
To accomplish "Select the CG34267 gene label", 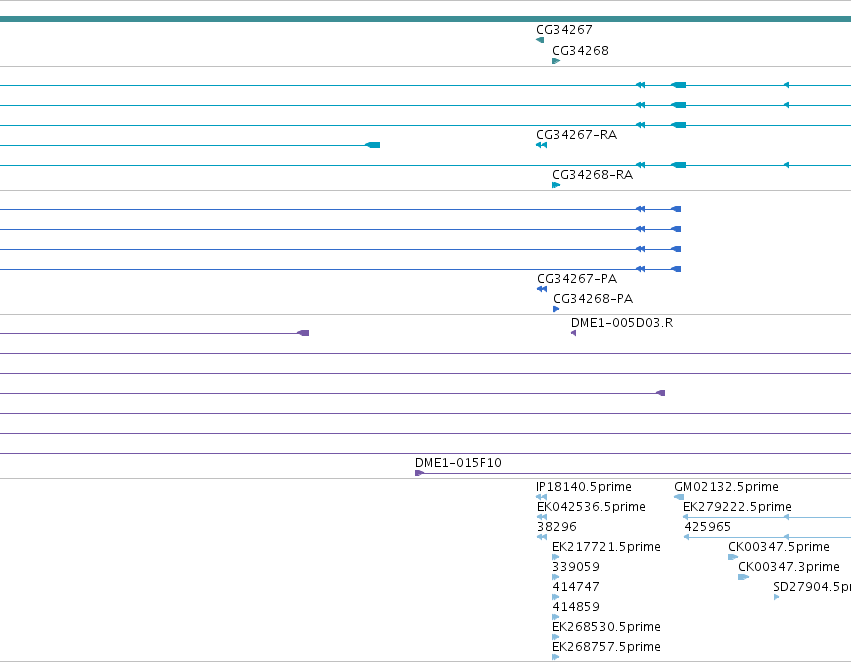I will tap(564, 30).
